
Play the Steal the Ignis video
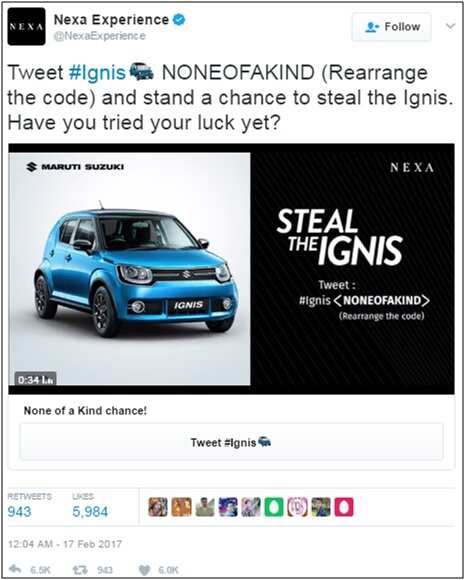click(231, 269)
